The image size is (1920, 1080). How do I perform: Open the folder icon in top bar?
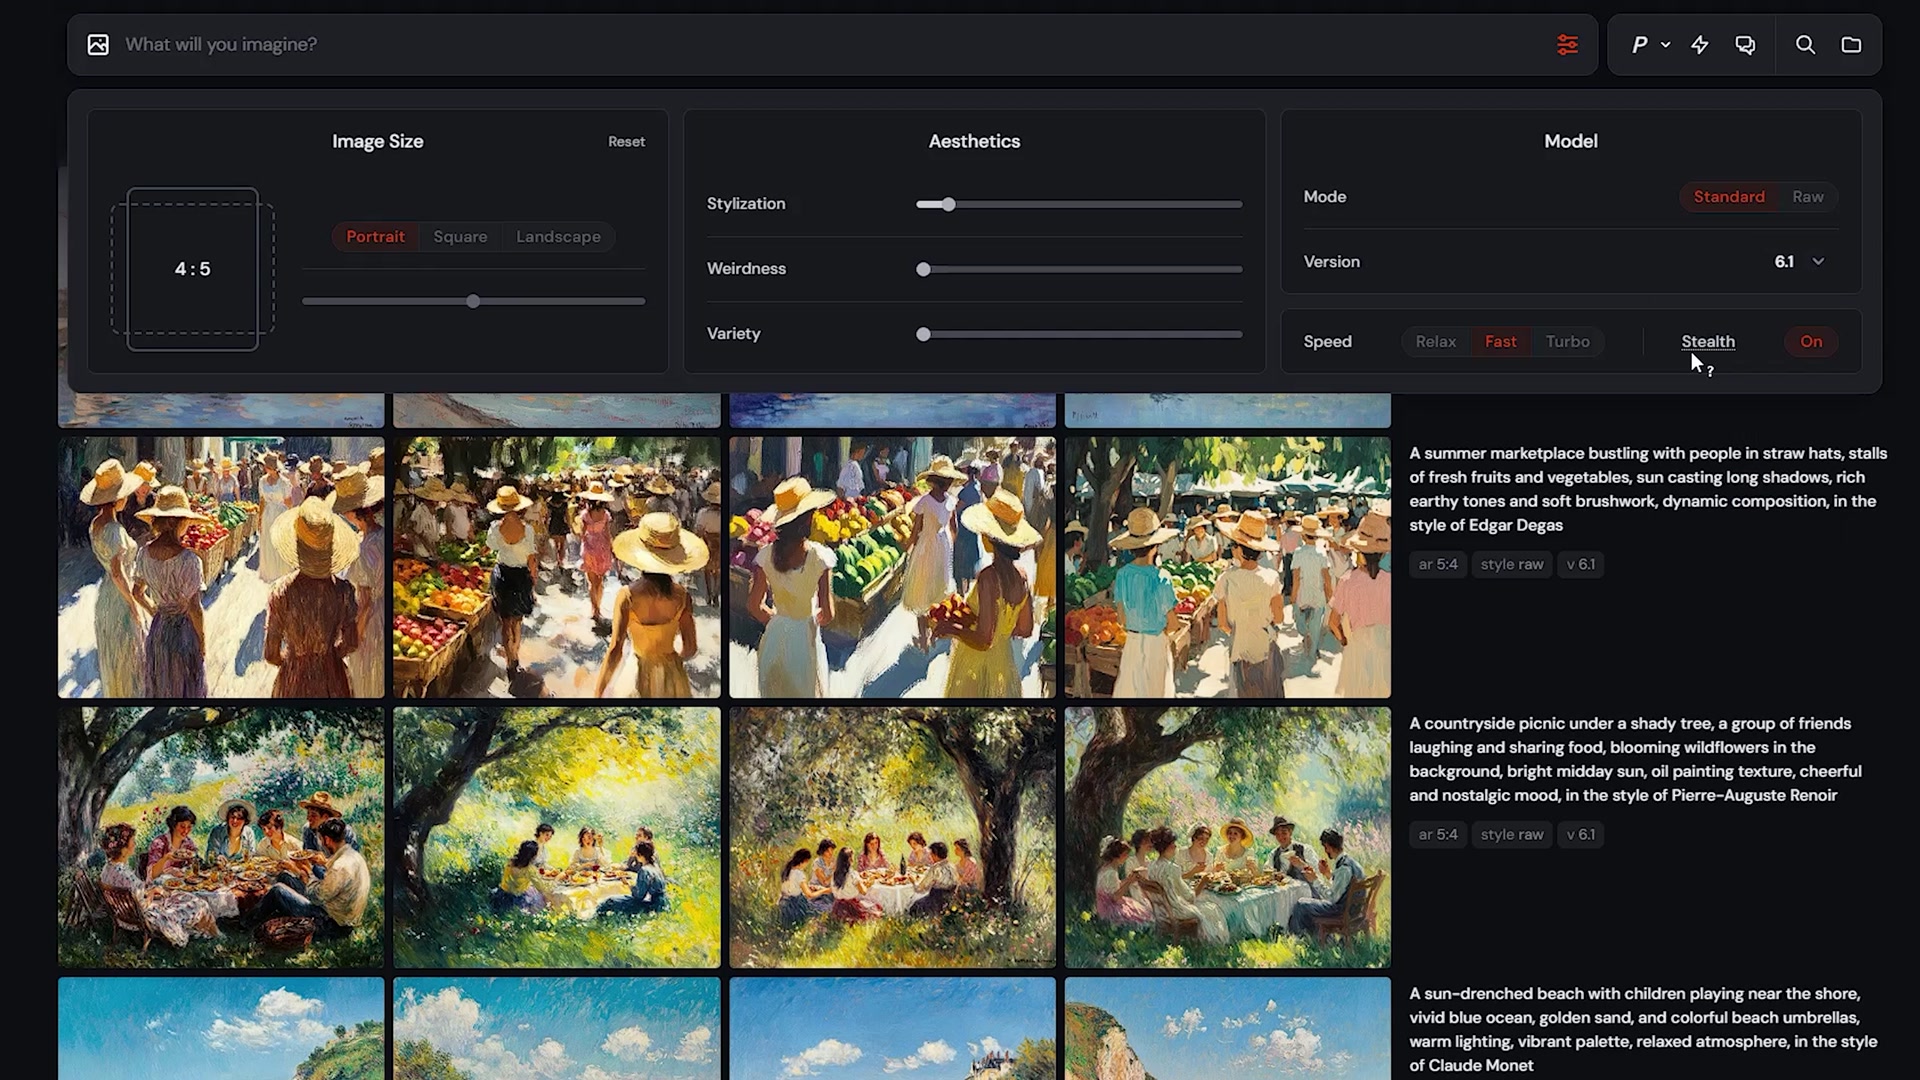(x=1851, y=45)
